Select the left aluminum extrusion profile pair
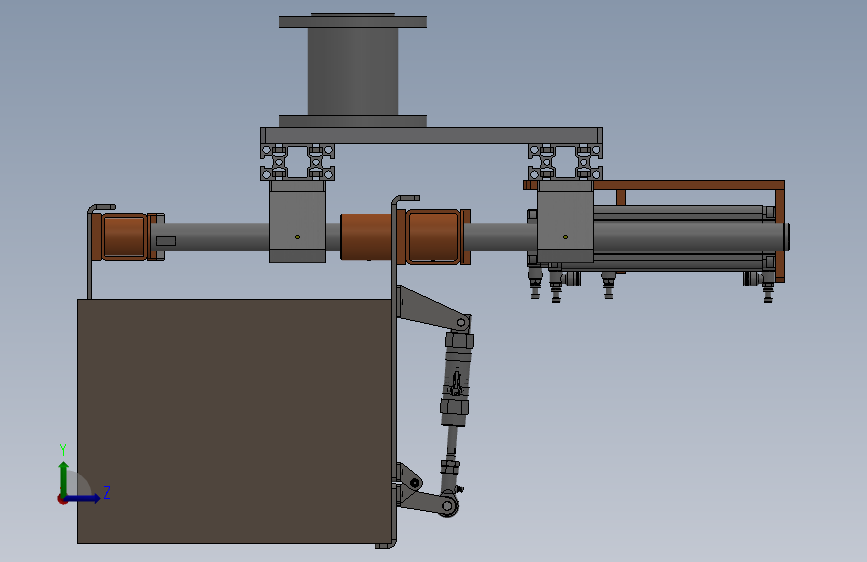Image resolution: width=867 pixels, height=562 pixels. [297, 162]
